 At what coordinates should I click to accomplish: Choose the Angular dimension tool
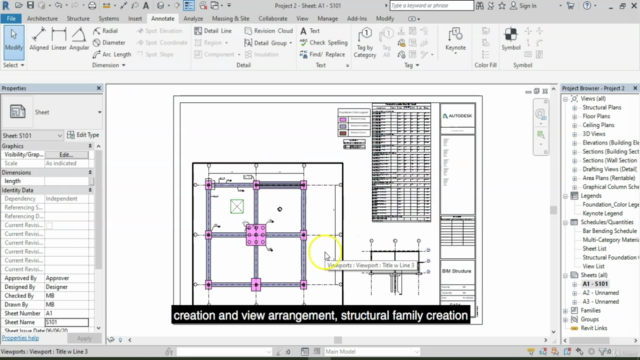[79, 39]
